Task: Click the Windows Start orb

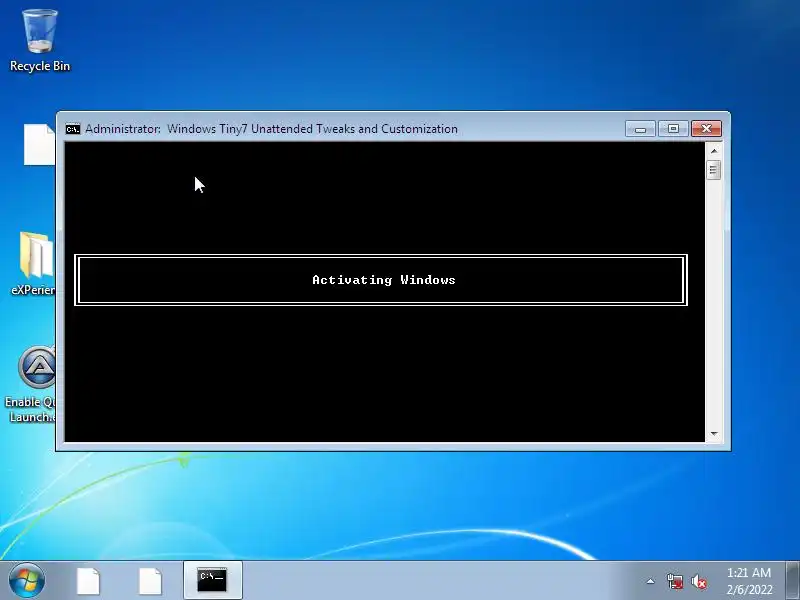Action: pos(27,581)
